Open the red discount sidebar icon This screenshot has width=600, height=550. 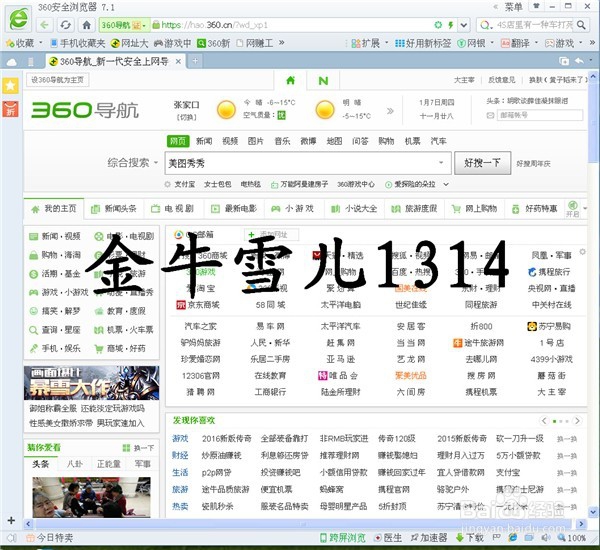pyautogui.click(x=10, y=109)
